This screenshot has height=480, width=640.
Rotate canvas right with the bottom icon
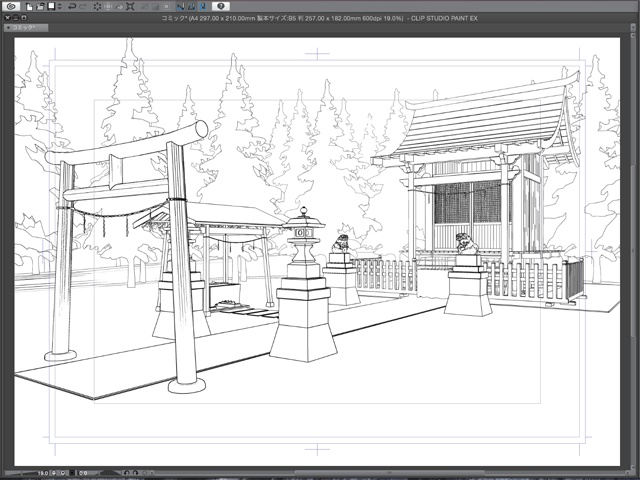point(136,473)
